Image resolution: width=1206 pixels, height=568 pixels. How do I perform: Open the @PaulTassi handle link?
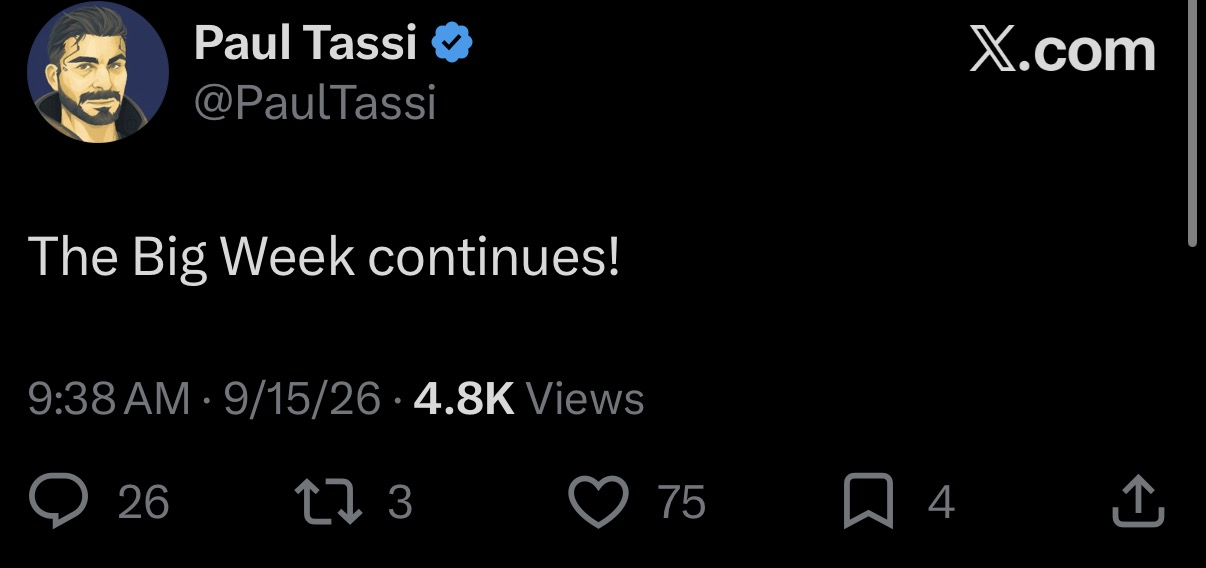[x=314, y=102]
